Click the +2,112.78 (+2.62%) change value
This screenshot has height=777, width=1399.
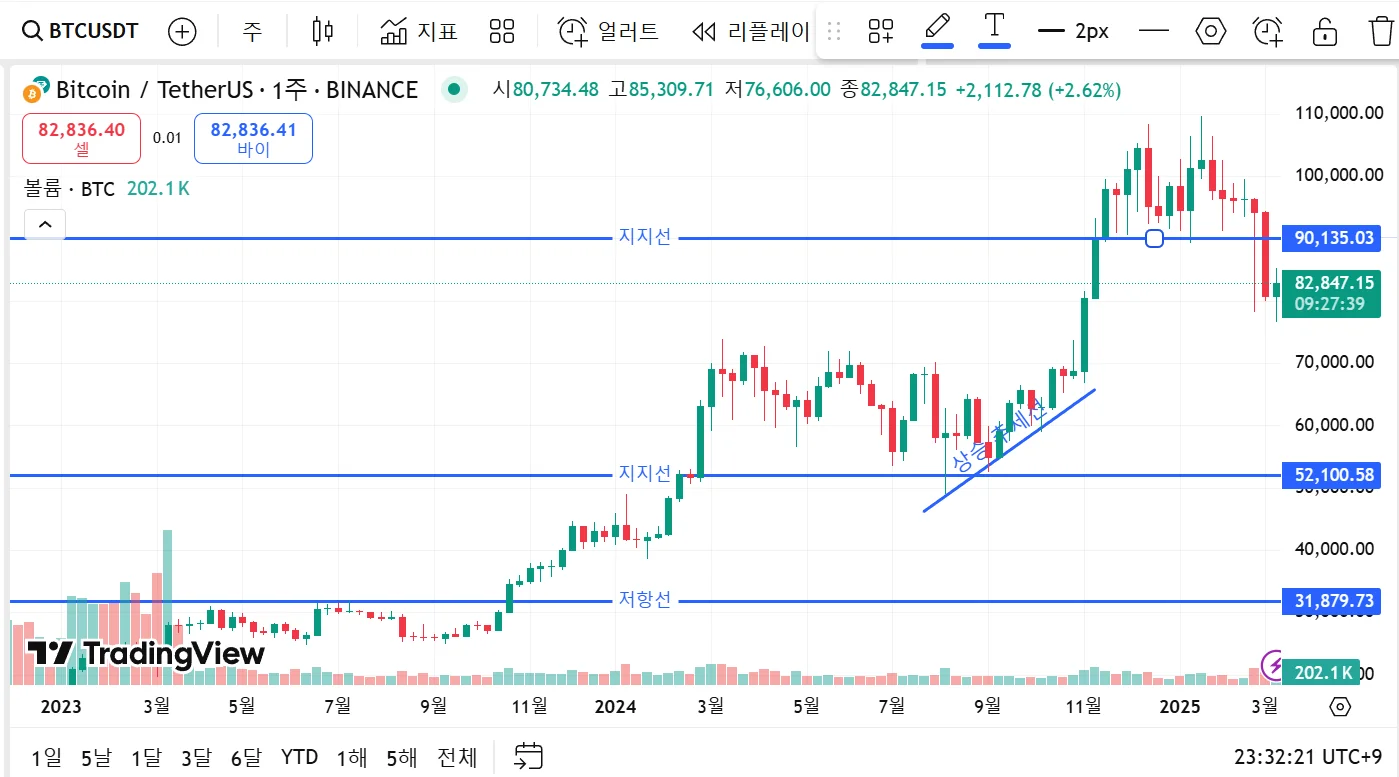[x=1038, y=90]
